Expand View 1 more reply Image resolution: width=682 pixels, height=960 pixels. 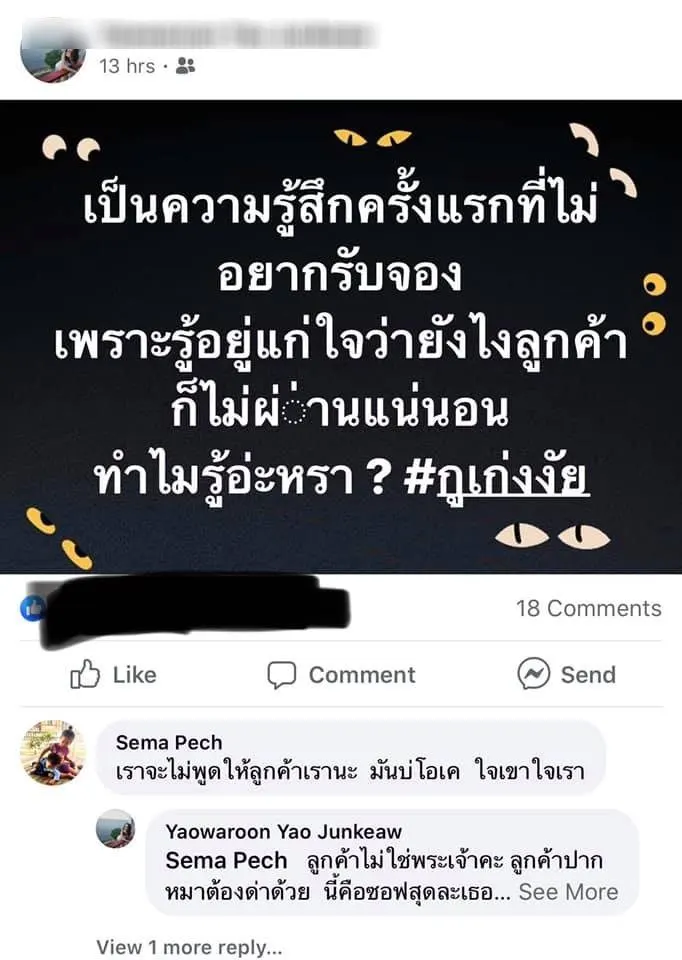tap(189, 947)
